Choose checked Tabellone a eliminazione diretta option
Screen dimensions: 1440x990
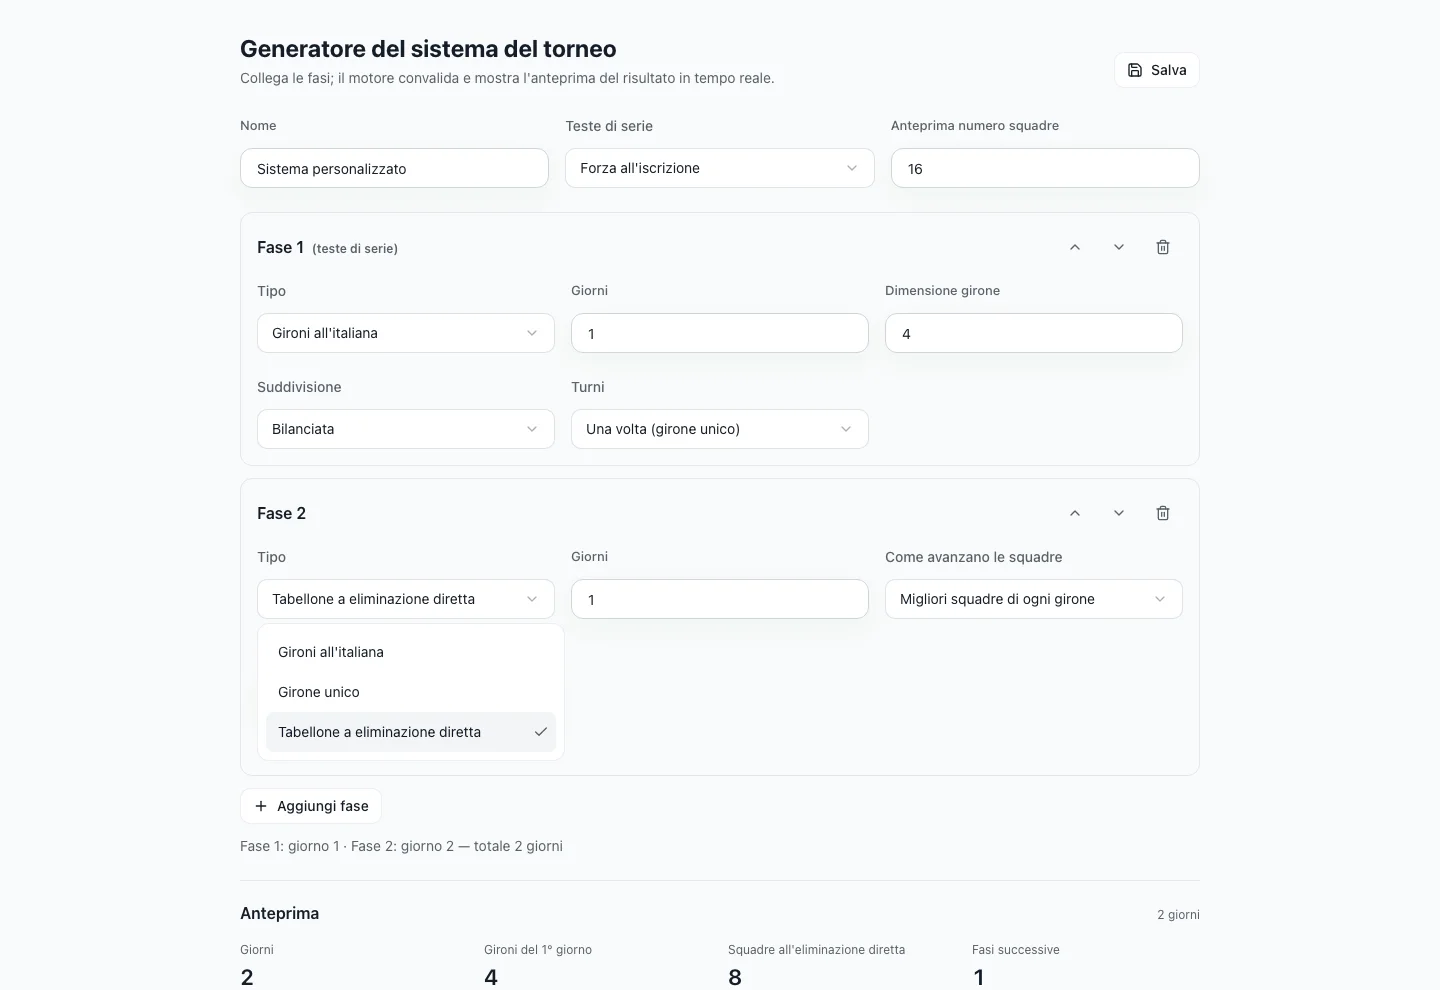411,732
